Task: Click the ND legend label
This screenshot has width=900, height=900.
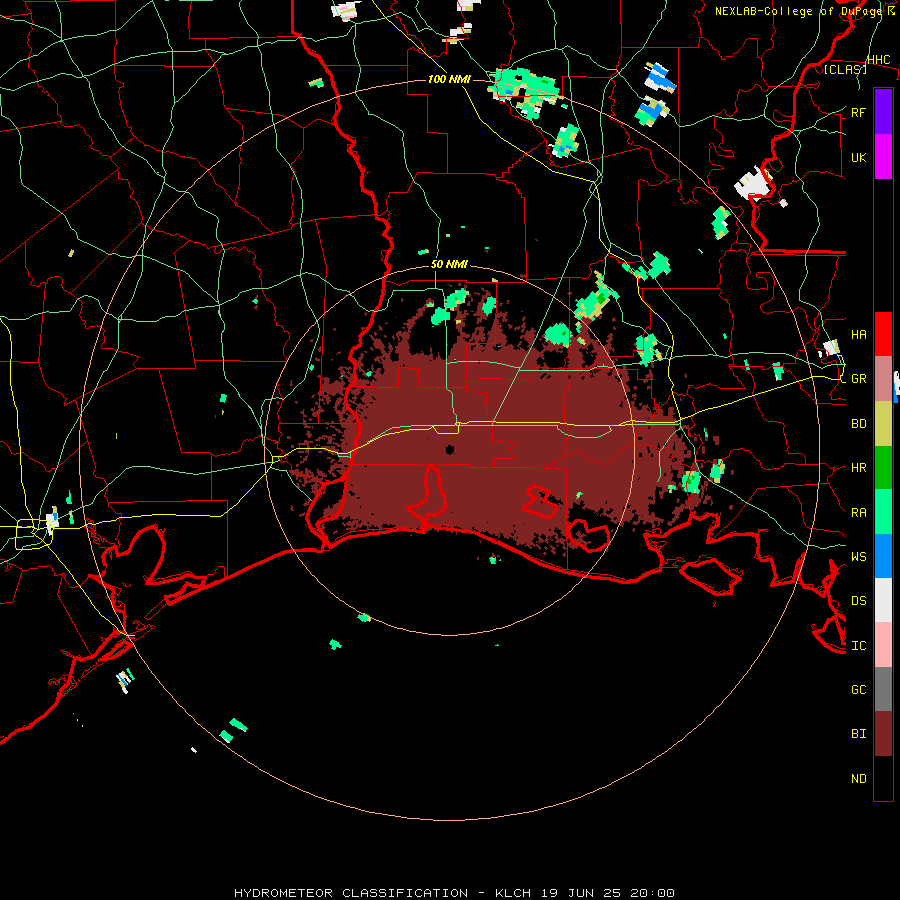Action: point(858,779)
